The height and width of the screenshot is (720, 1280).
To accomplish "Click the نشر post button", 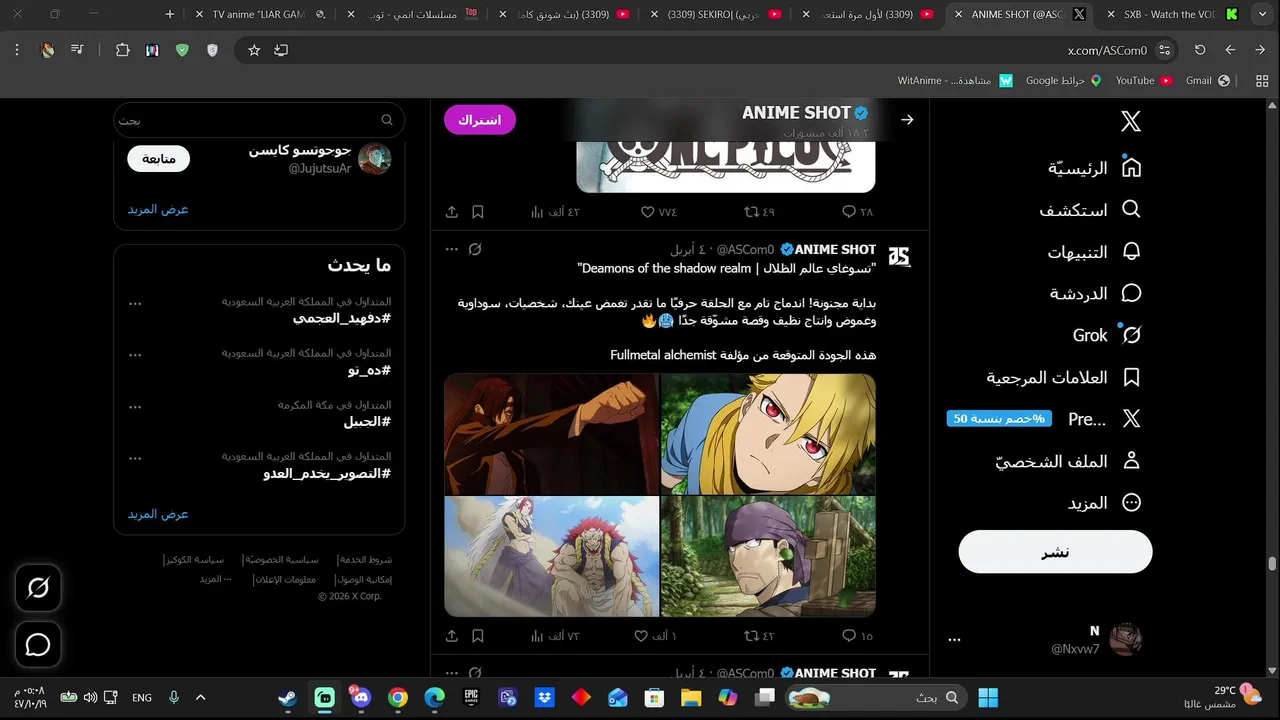I will pos(1055,552).
